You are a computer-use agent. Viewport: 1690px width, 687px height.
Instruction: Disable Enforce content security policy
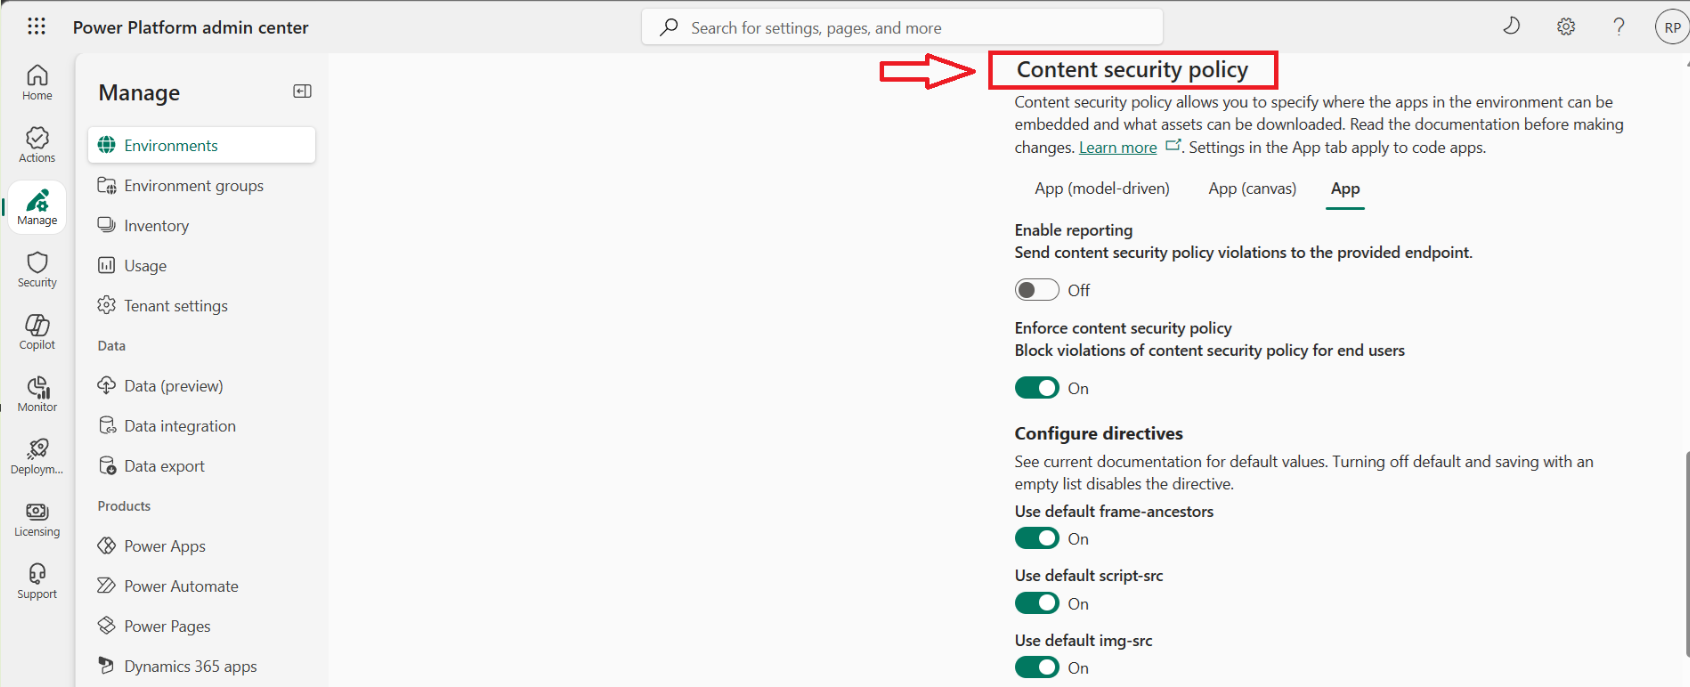pyautogui.click(x=1037, y=387)
